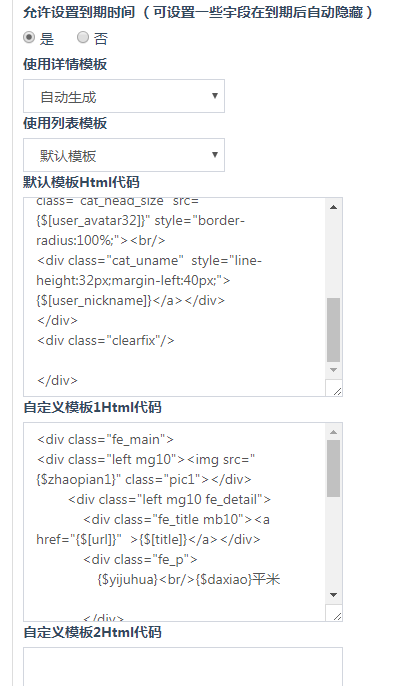The height and width of the screenshot is (686, 412).
Task: Click arrow on 自动生成 select box
Action: [215, 96]
